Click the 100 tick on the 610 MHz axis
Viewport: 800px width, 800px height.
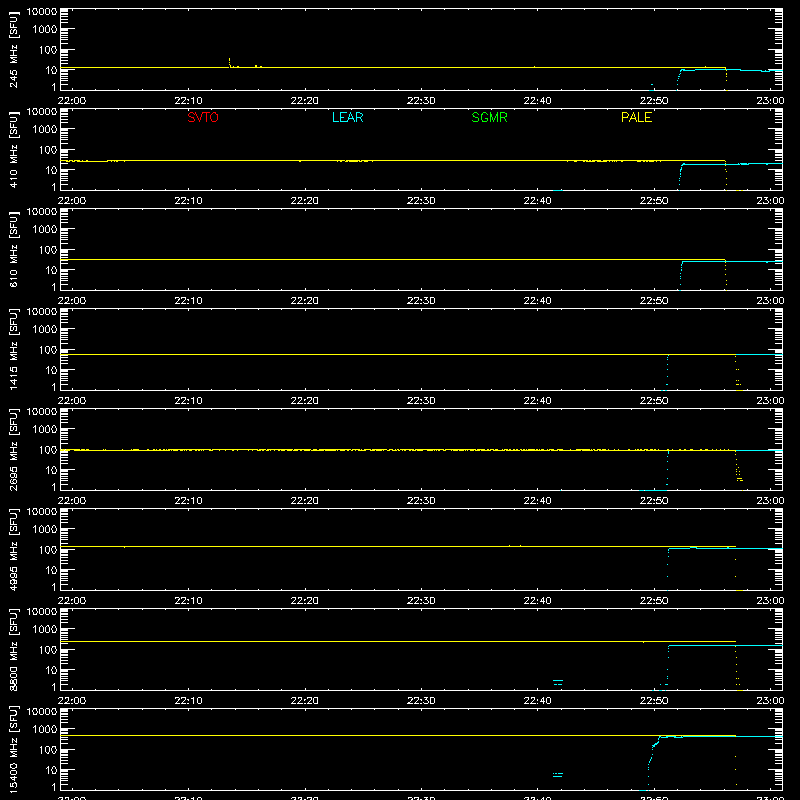click(48, 249)
